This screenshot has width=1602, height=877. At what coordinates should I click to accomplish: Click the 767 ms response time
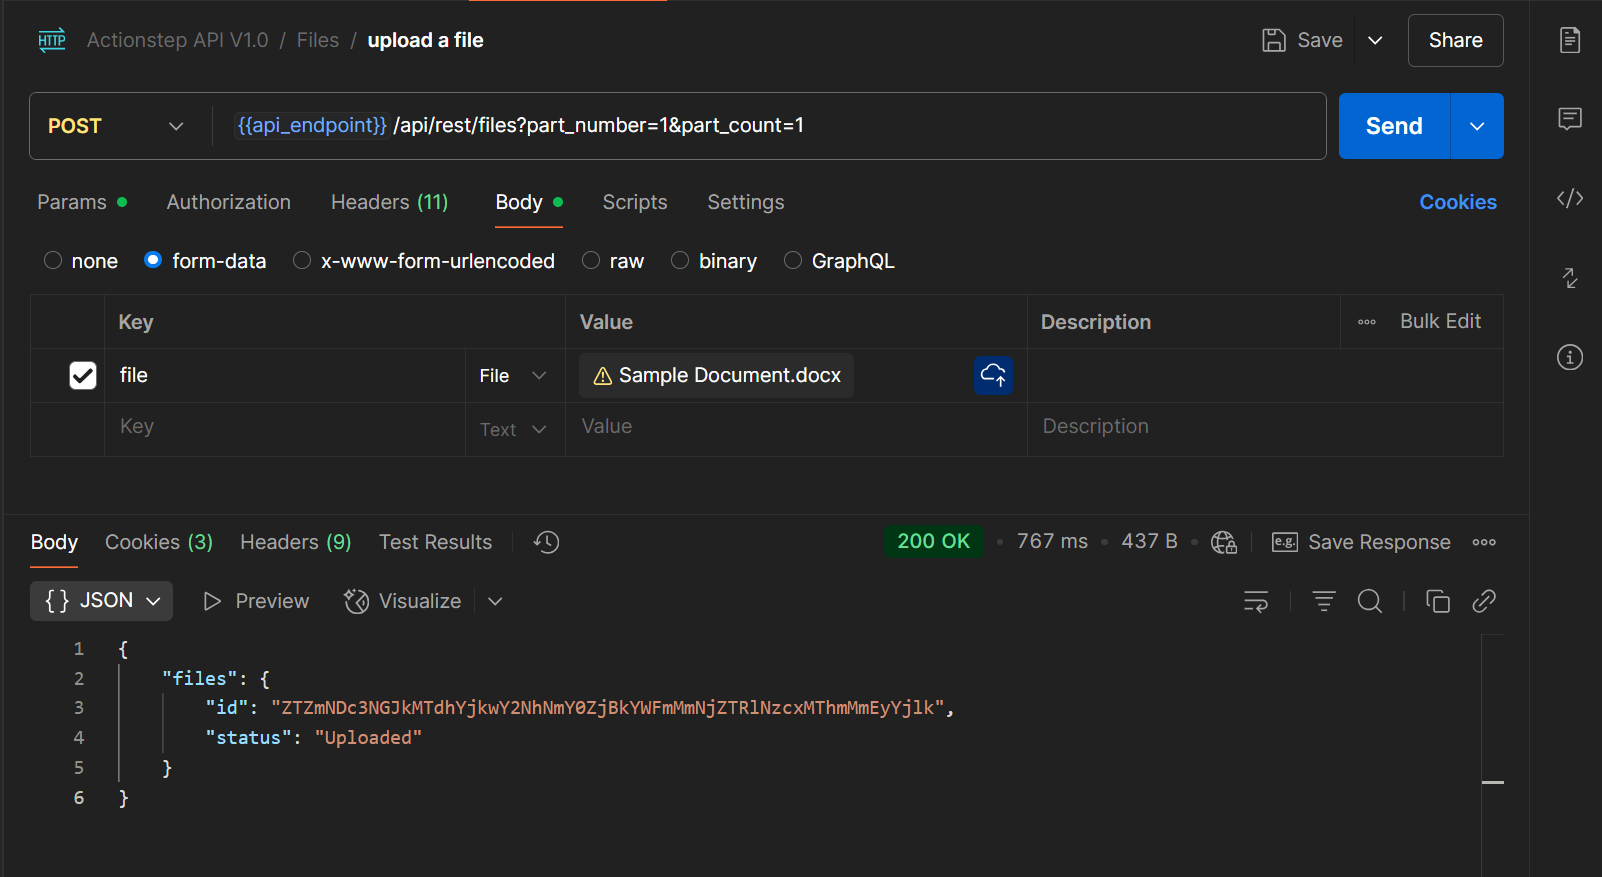1052,541
